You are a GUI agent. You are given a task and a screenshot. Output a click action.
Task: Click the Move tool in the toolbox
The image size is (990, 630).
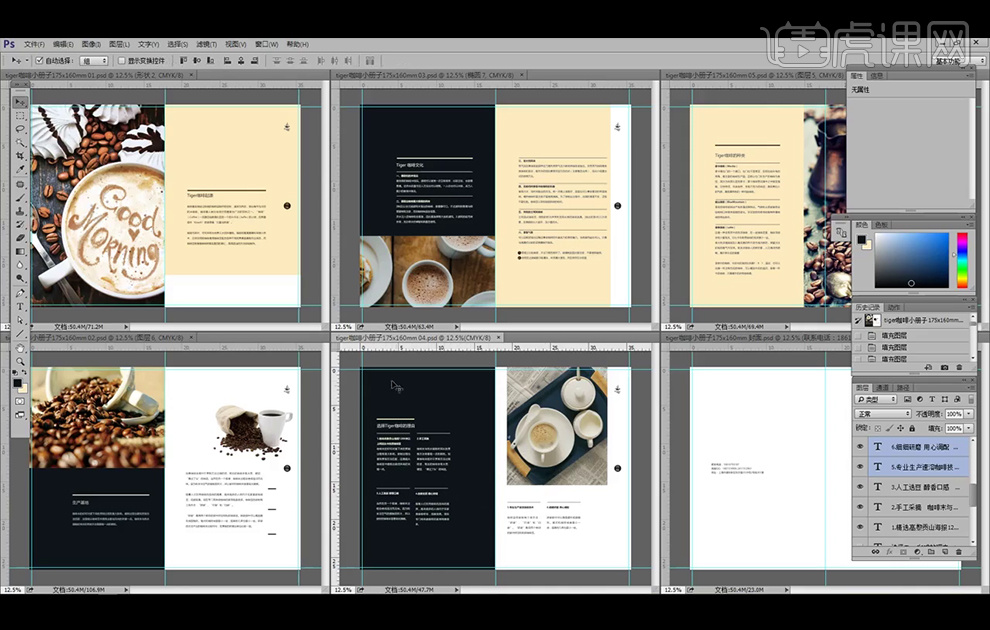20,102
